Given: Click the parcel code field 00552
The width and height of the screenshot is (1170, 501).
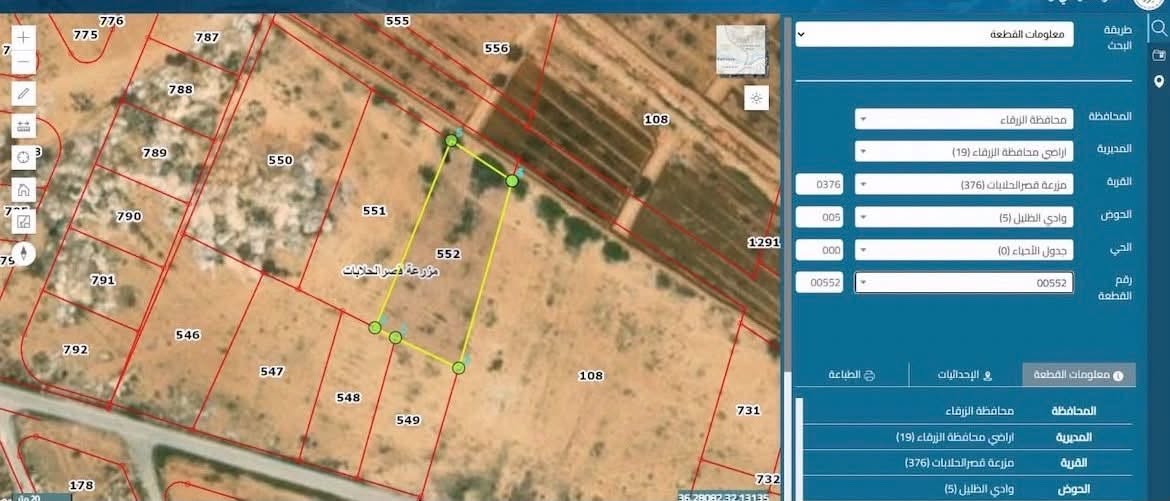Looking at the screenshot, I should [819, 283].
